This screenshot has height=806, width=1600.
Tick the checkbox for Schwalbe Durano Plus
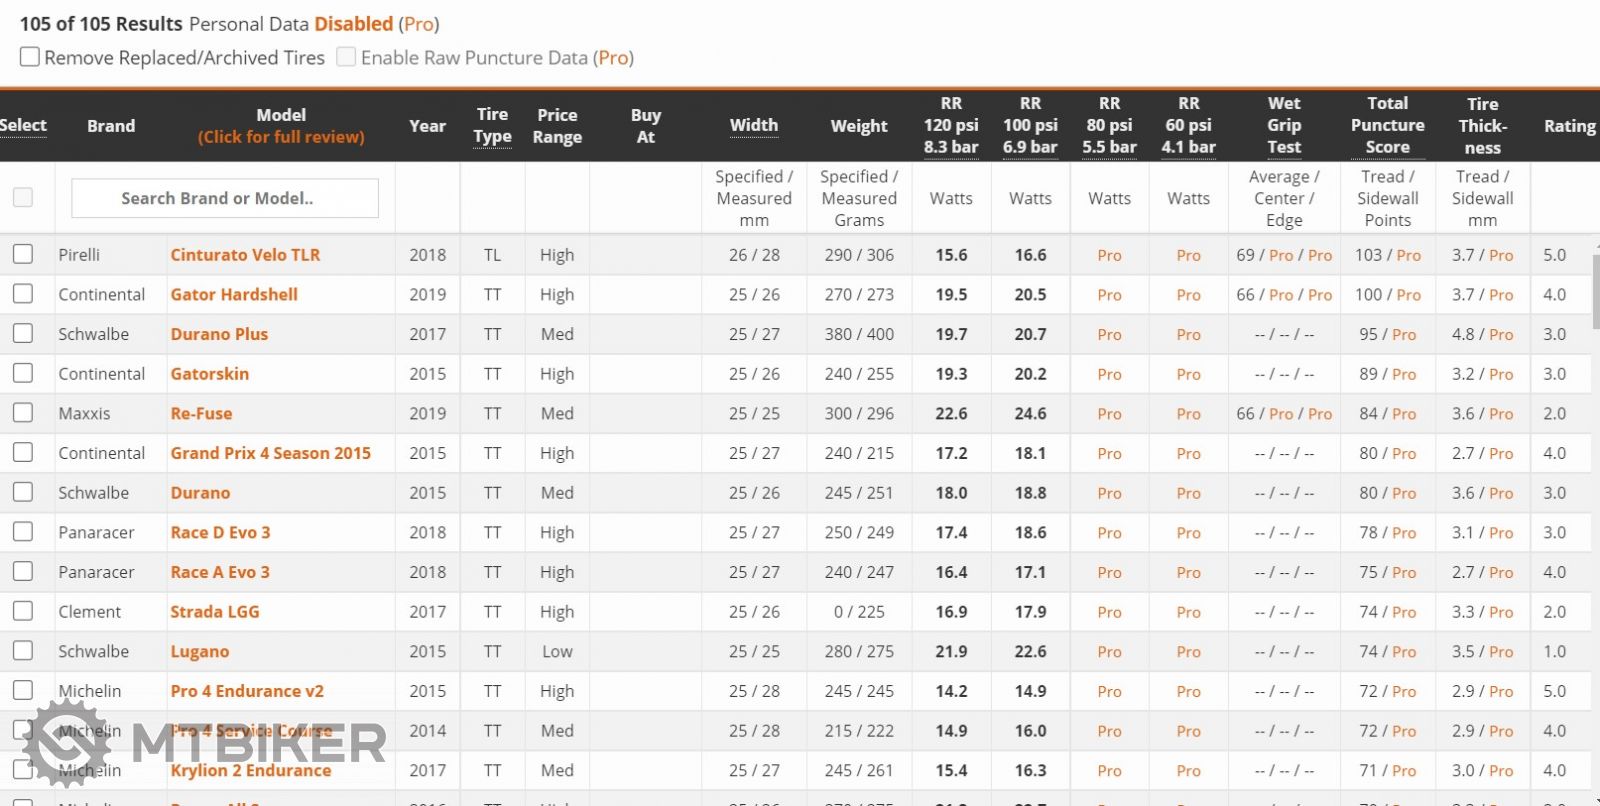coord(23,333)
